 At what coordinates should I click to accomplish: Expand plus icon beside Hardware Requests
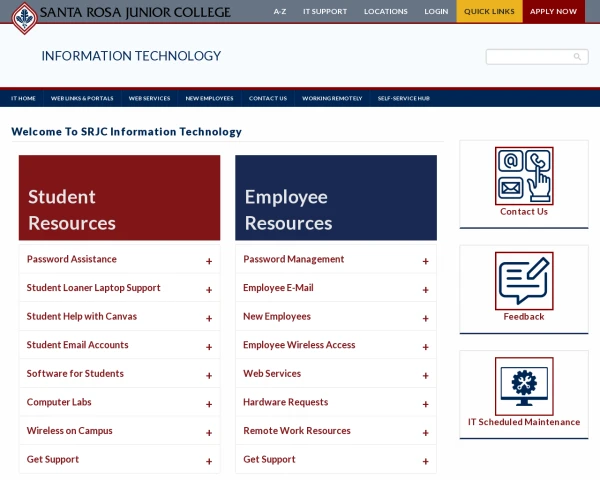(x=426, y=404)
